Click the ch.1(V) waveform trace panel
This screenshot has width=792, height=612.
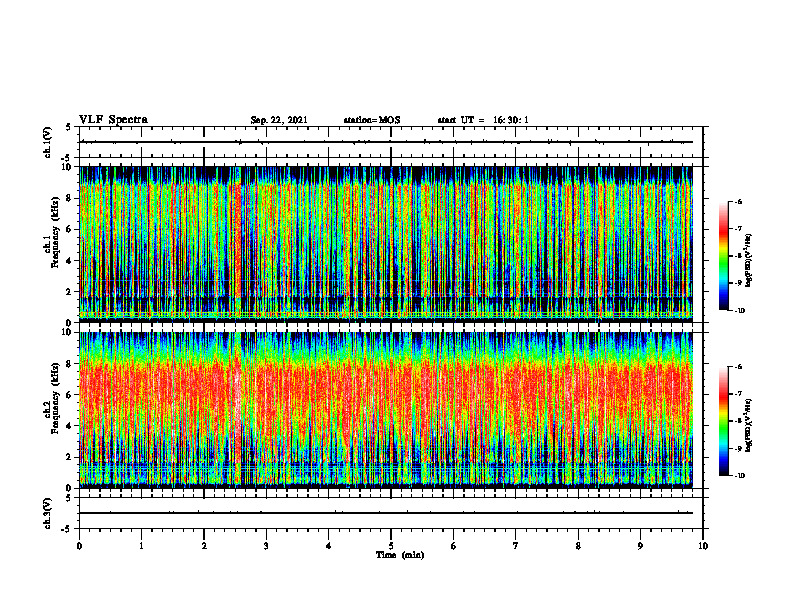[x=391, y=142]
